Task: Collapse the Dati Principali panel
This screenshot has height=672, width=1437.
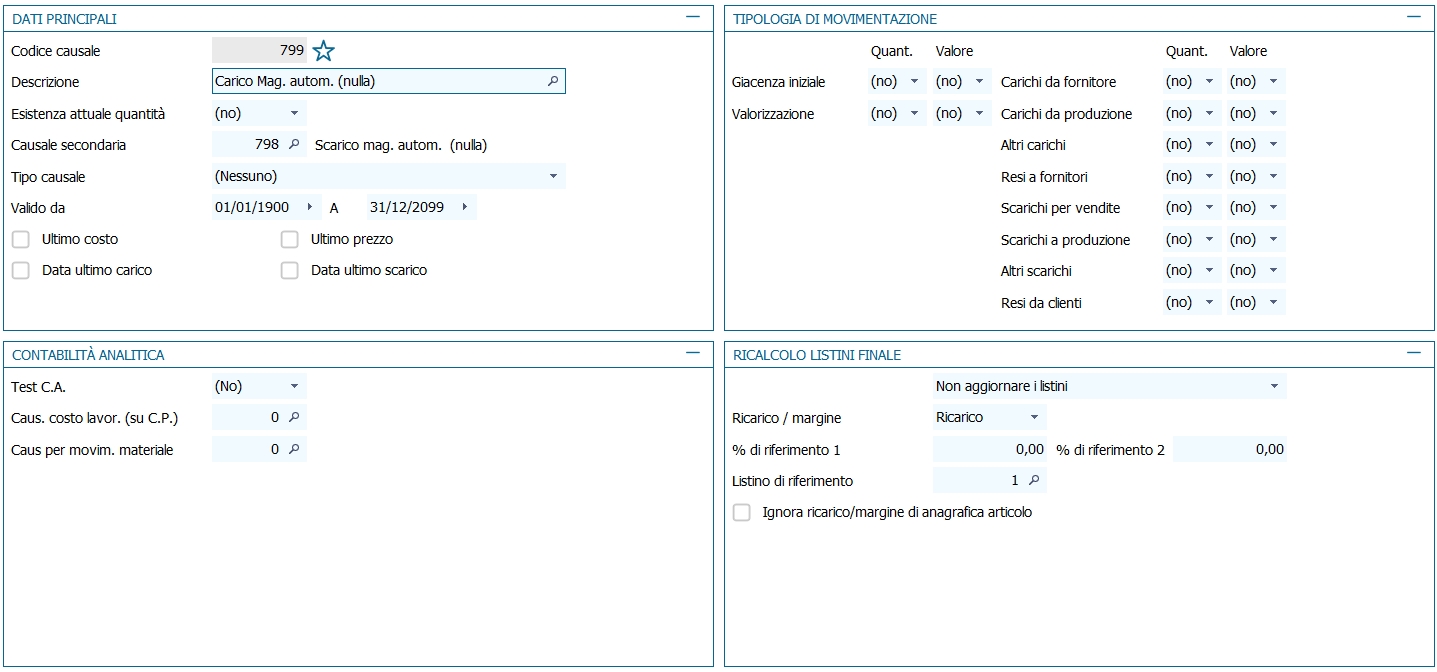Action: (693, 18)
